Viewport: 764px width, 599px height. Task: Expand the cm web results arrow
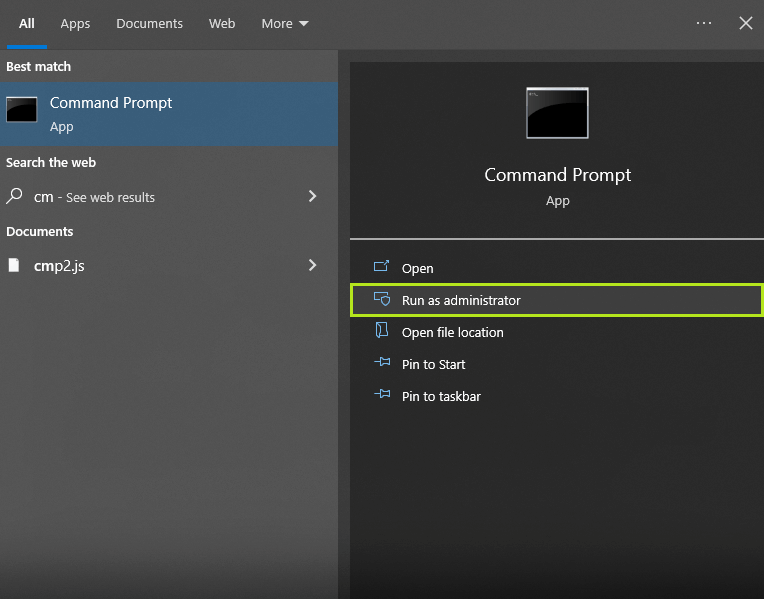coord(312,196)
